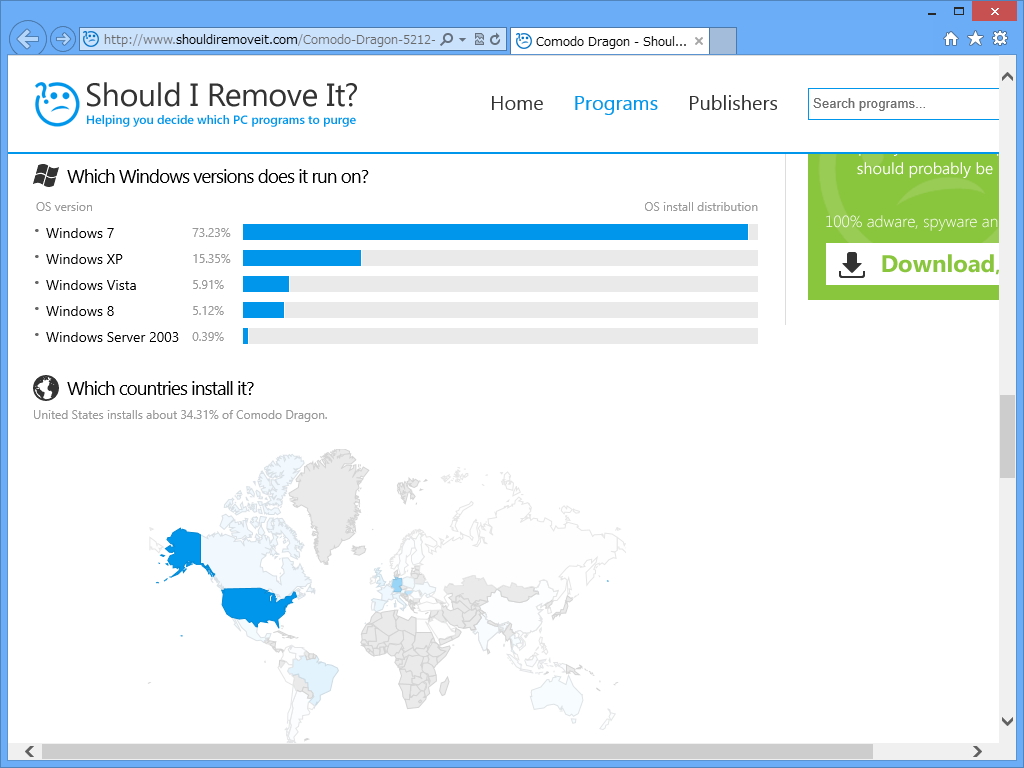Go back with the browser Back arrow
The image size is (1024, 768).
(28, 39)
